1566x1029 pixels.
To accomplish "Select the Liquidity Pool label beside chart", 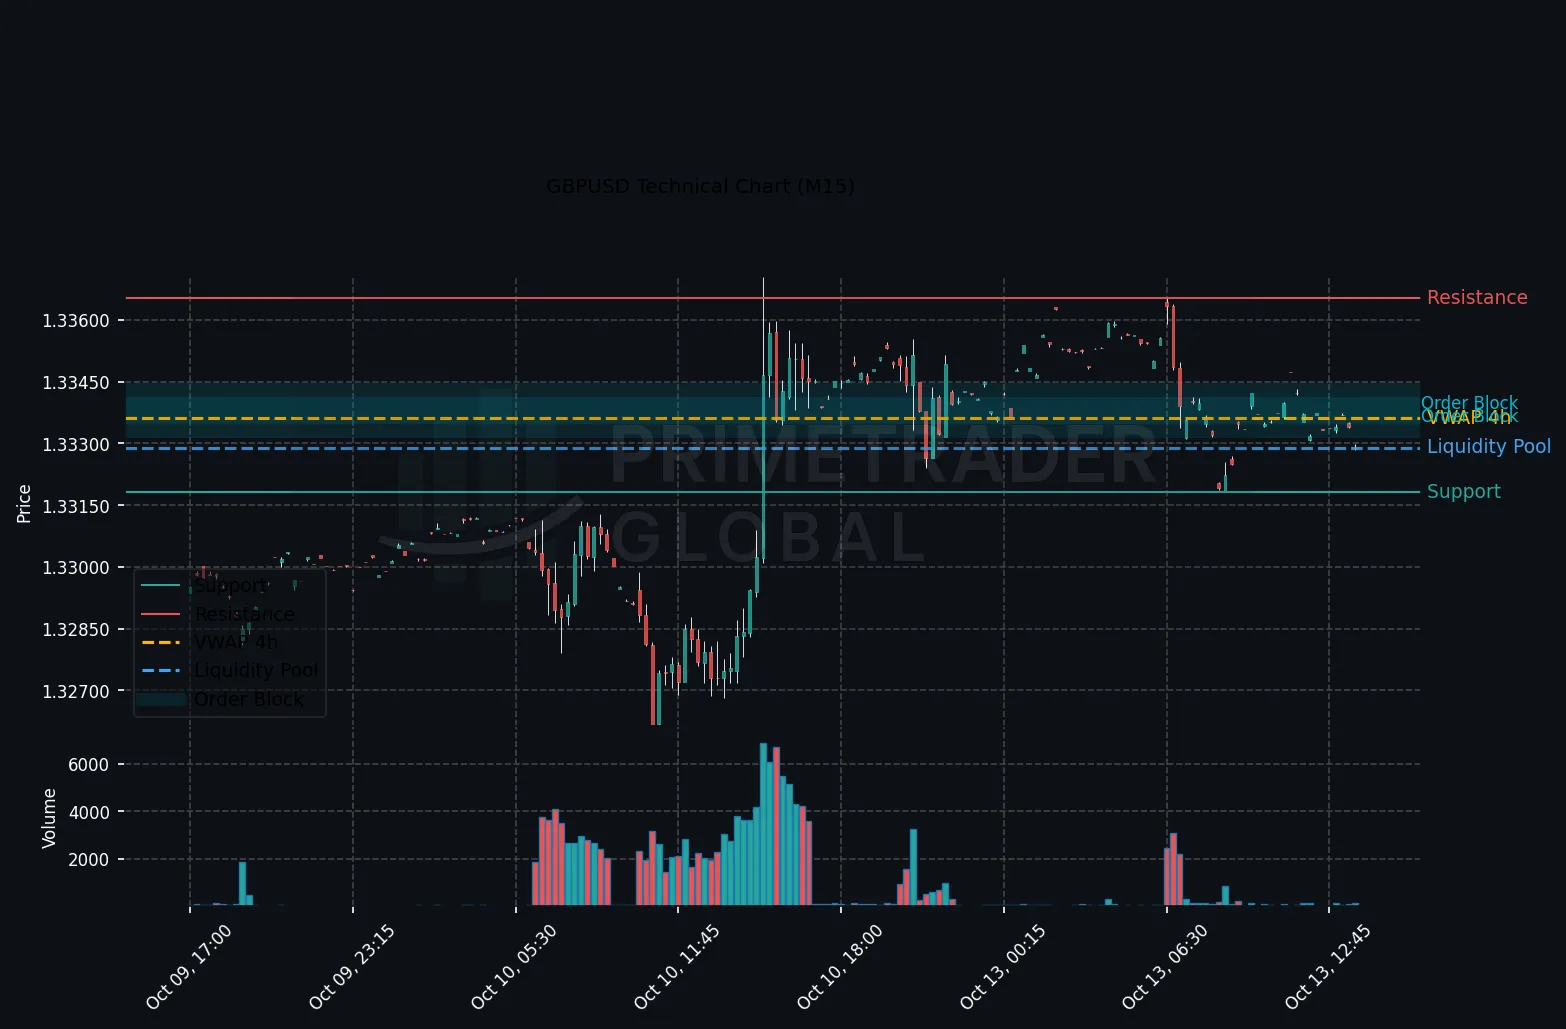I will [1488, 447].
